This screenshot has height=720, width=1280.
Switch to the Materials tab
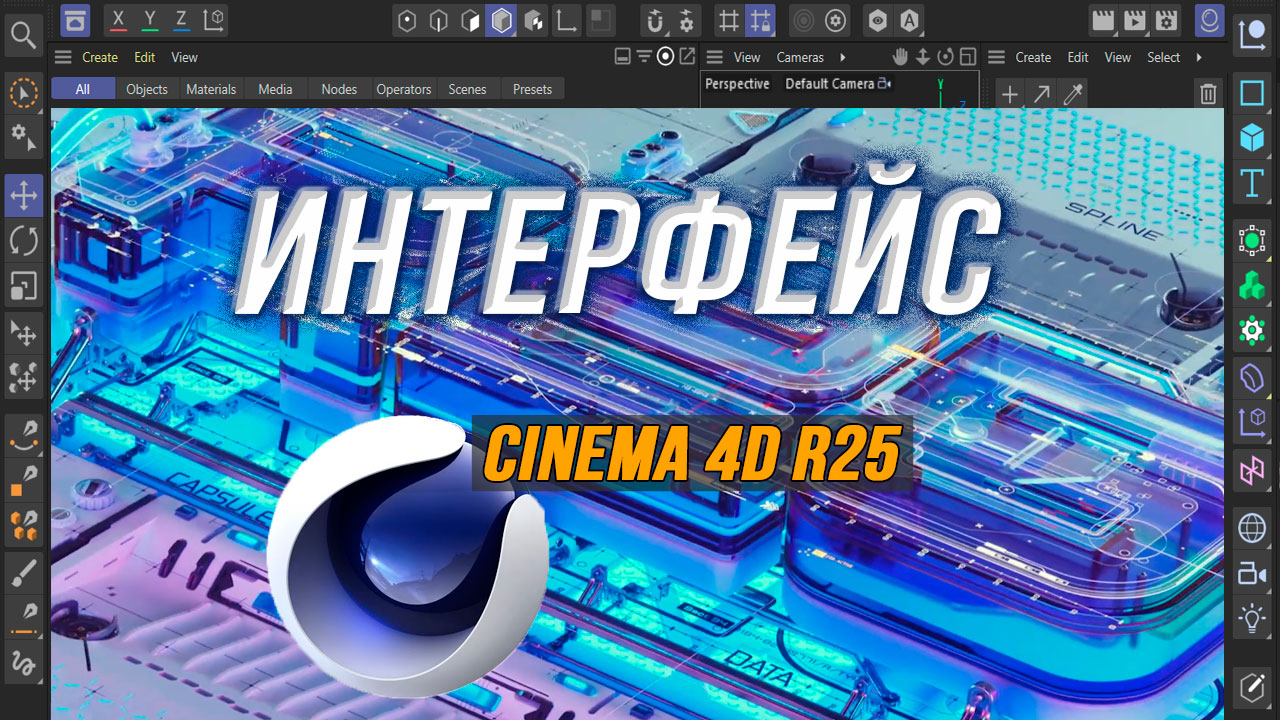point(211,89)
